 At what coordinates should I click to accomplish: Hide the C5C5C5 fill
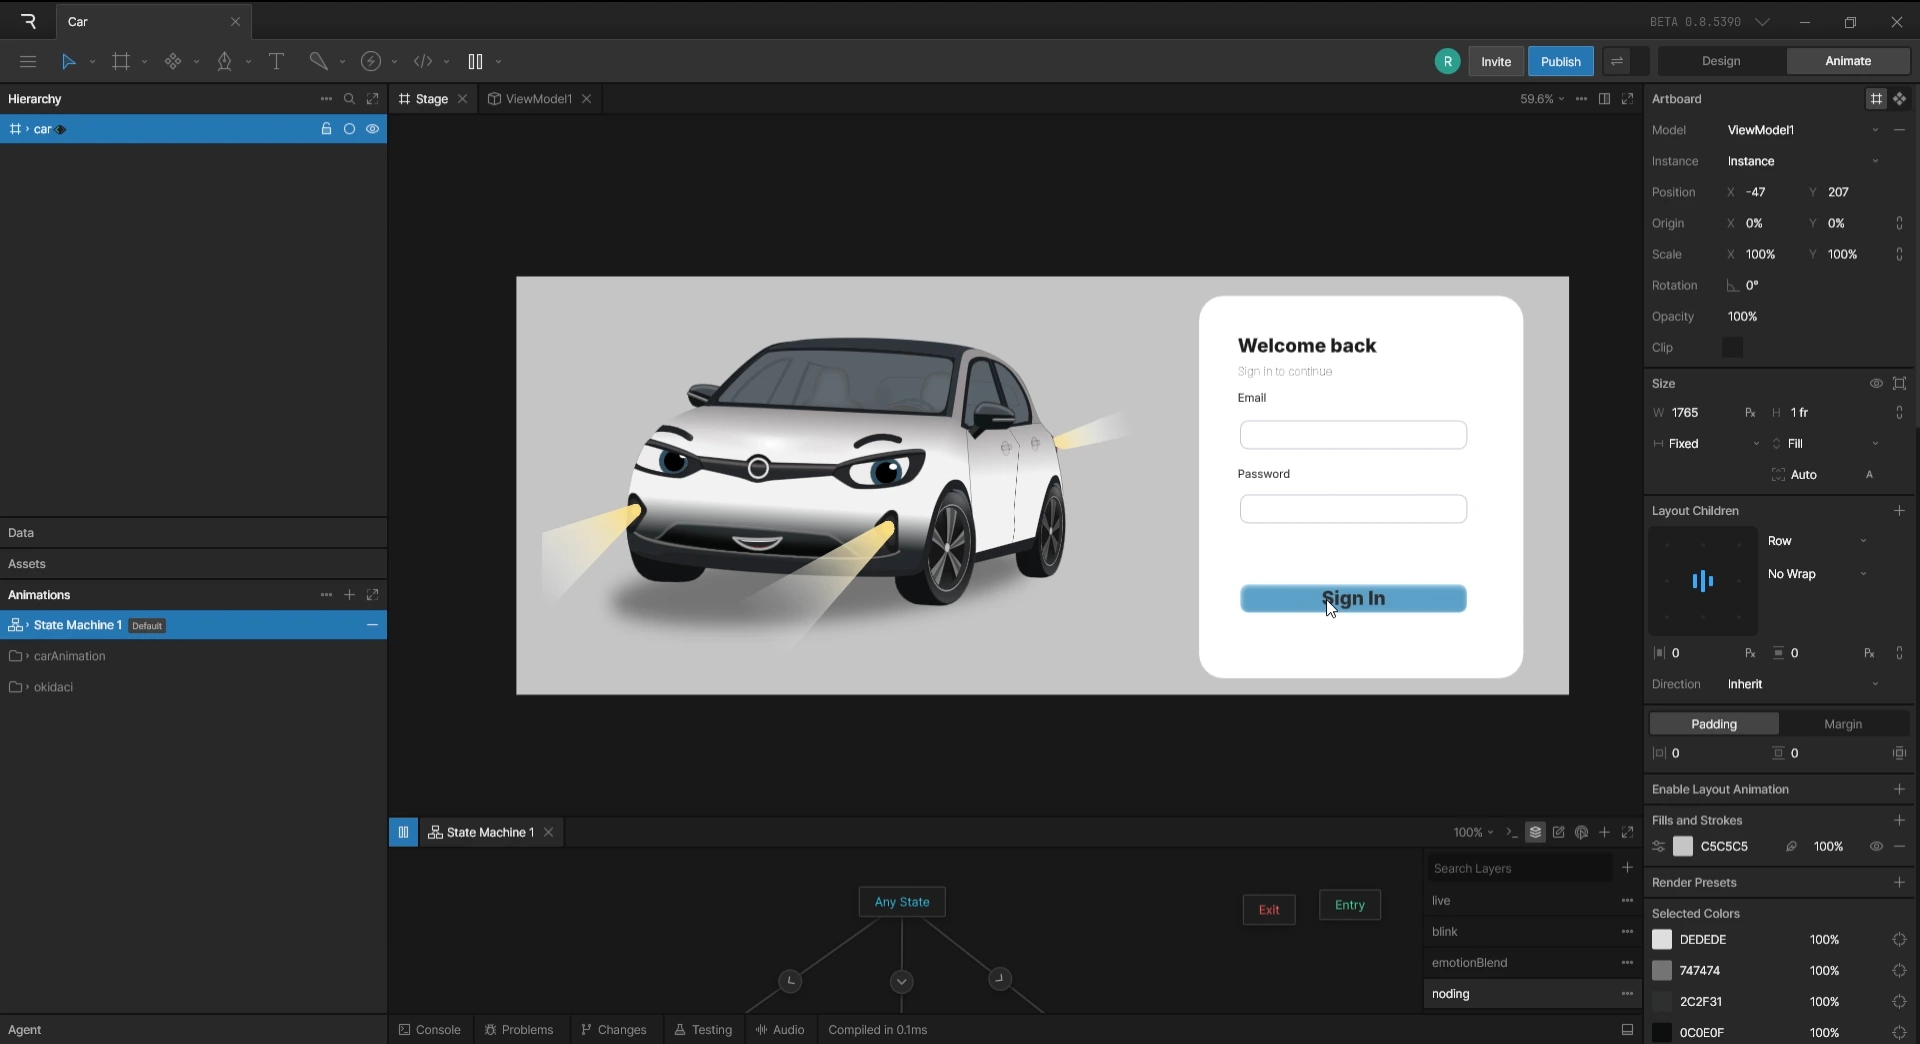click(1876, 847)
